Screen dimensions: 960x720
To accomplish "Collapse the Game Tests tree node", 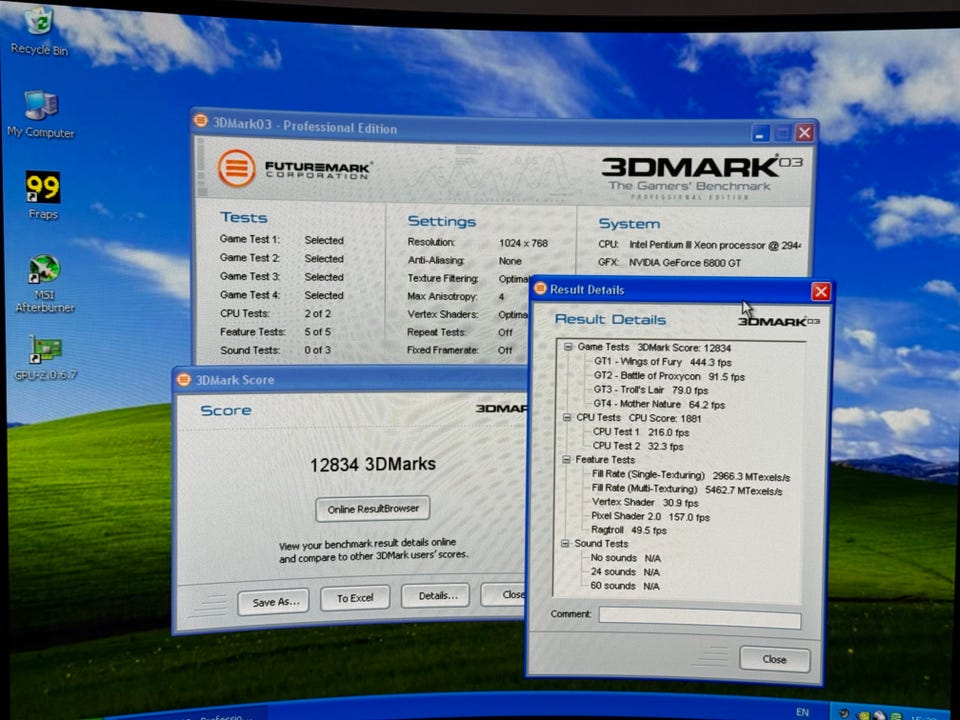I will pyautogui.click(x=568, y=347).
